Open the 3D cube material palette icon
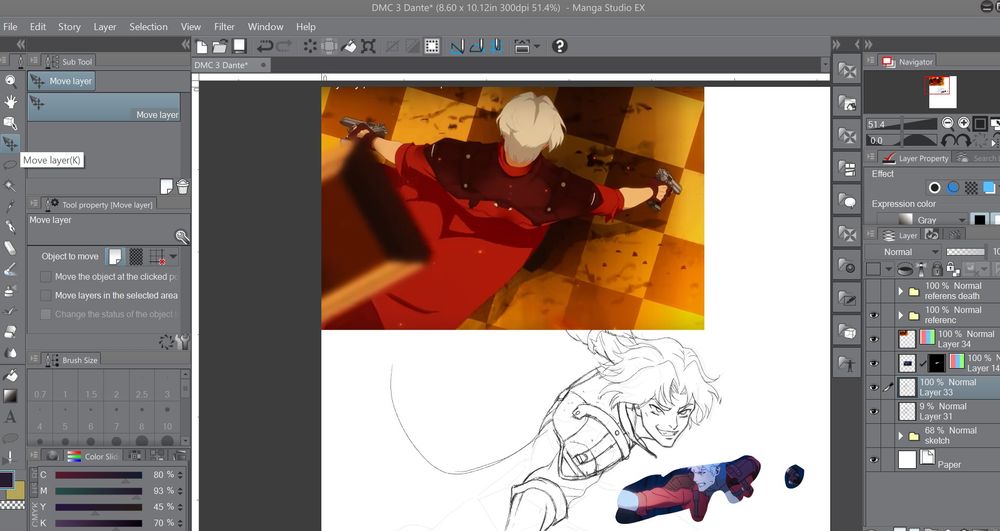Screen dimensions: 1000x531 point(848,331)
